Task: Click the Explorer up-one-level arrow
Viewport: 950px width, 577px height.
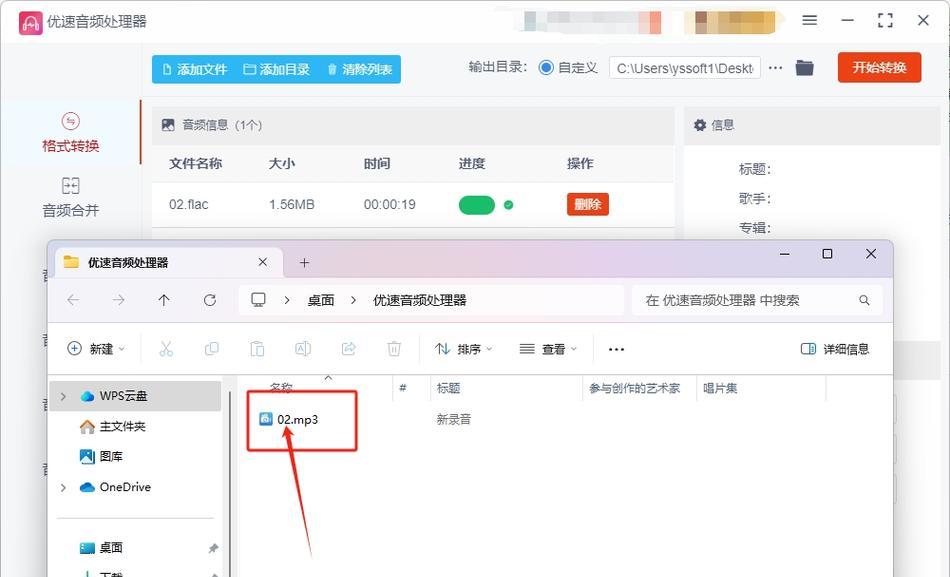Action: [x=164, y=300]
